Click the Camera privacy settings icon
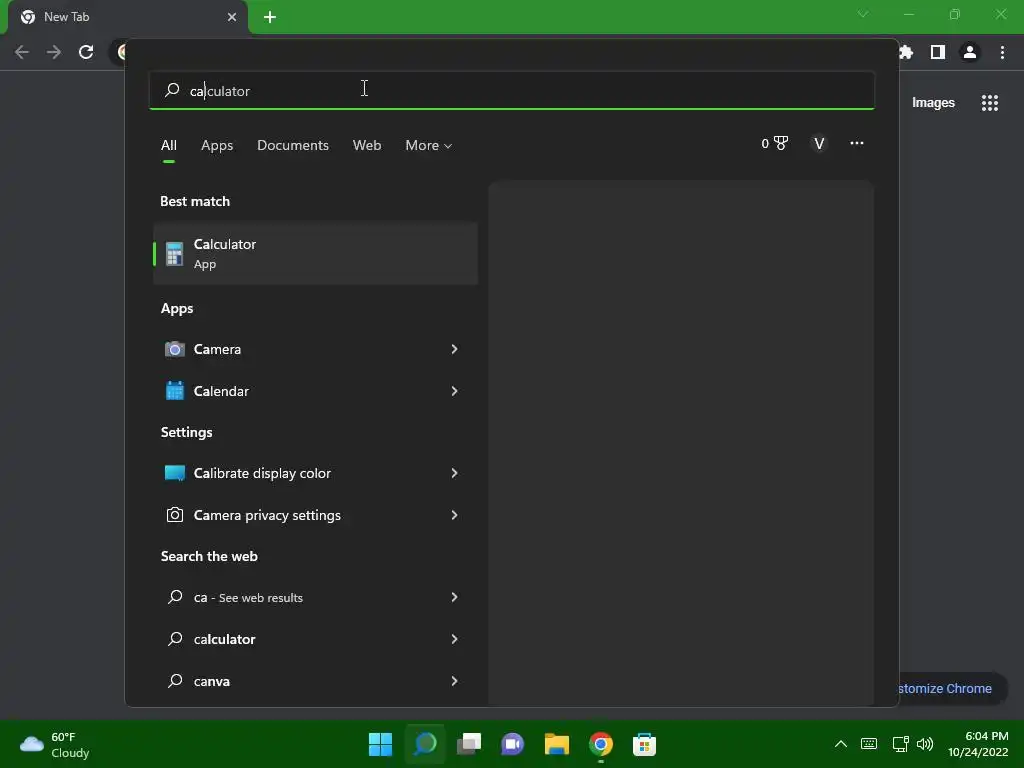The width and height of the screenshot is (1024, 768). click(x=174, y=515)
